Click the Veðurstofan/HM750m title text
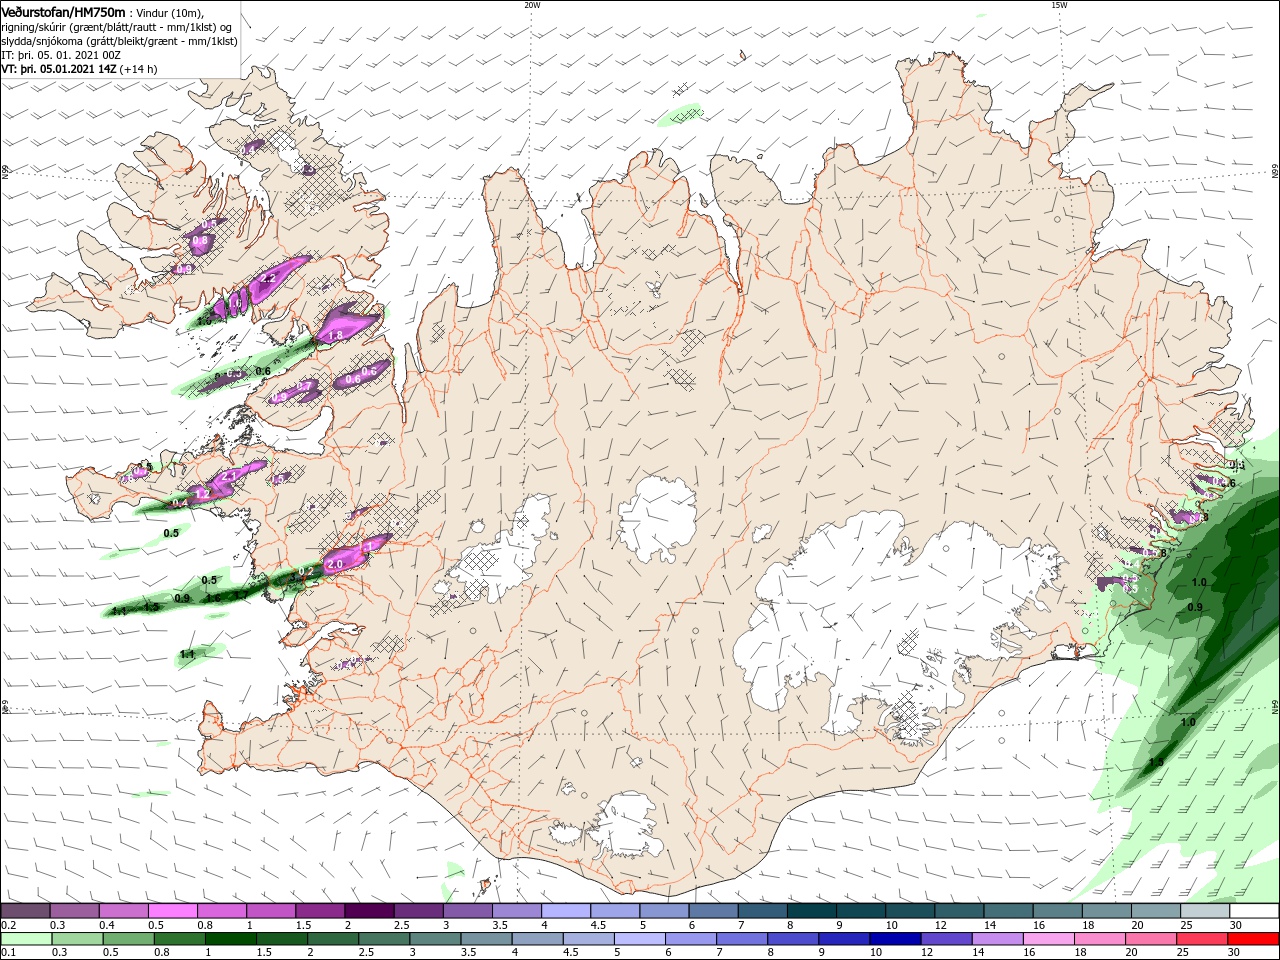 point(62,11)
